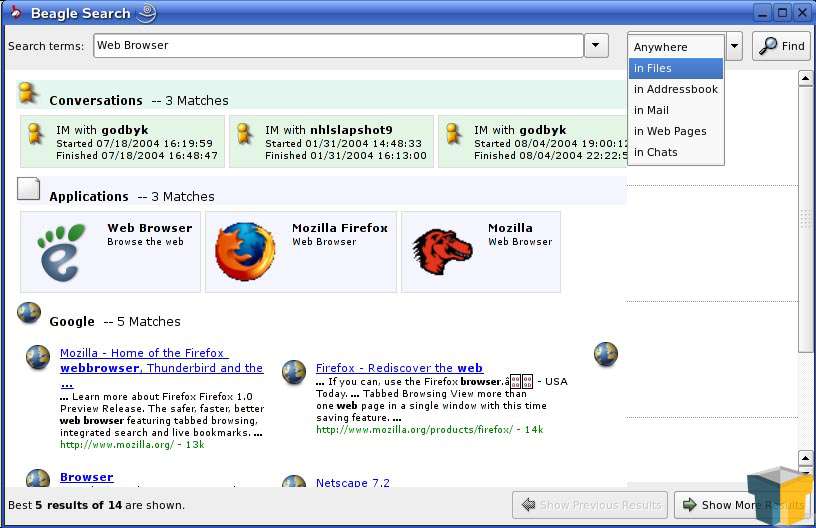The width and height of the screenshot is (816, 528).
Task: Choose in Files scope option
Action: point(675,68)
